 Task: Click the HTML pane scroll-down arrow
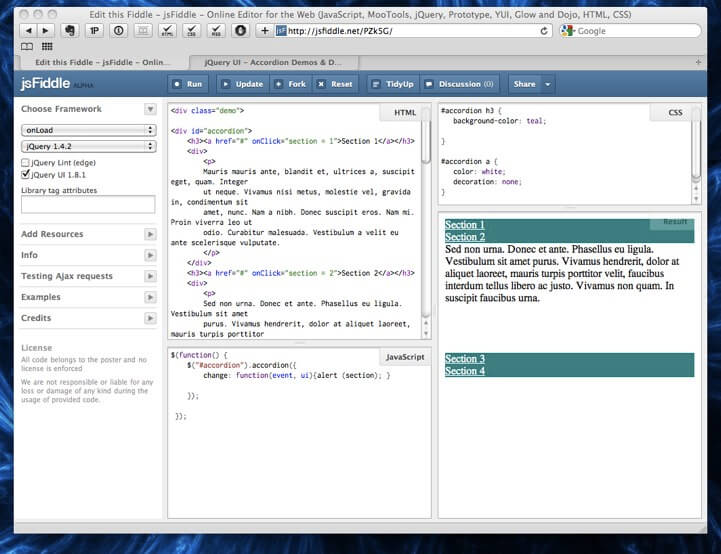pos(426,334)
